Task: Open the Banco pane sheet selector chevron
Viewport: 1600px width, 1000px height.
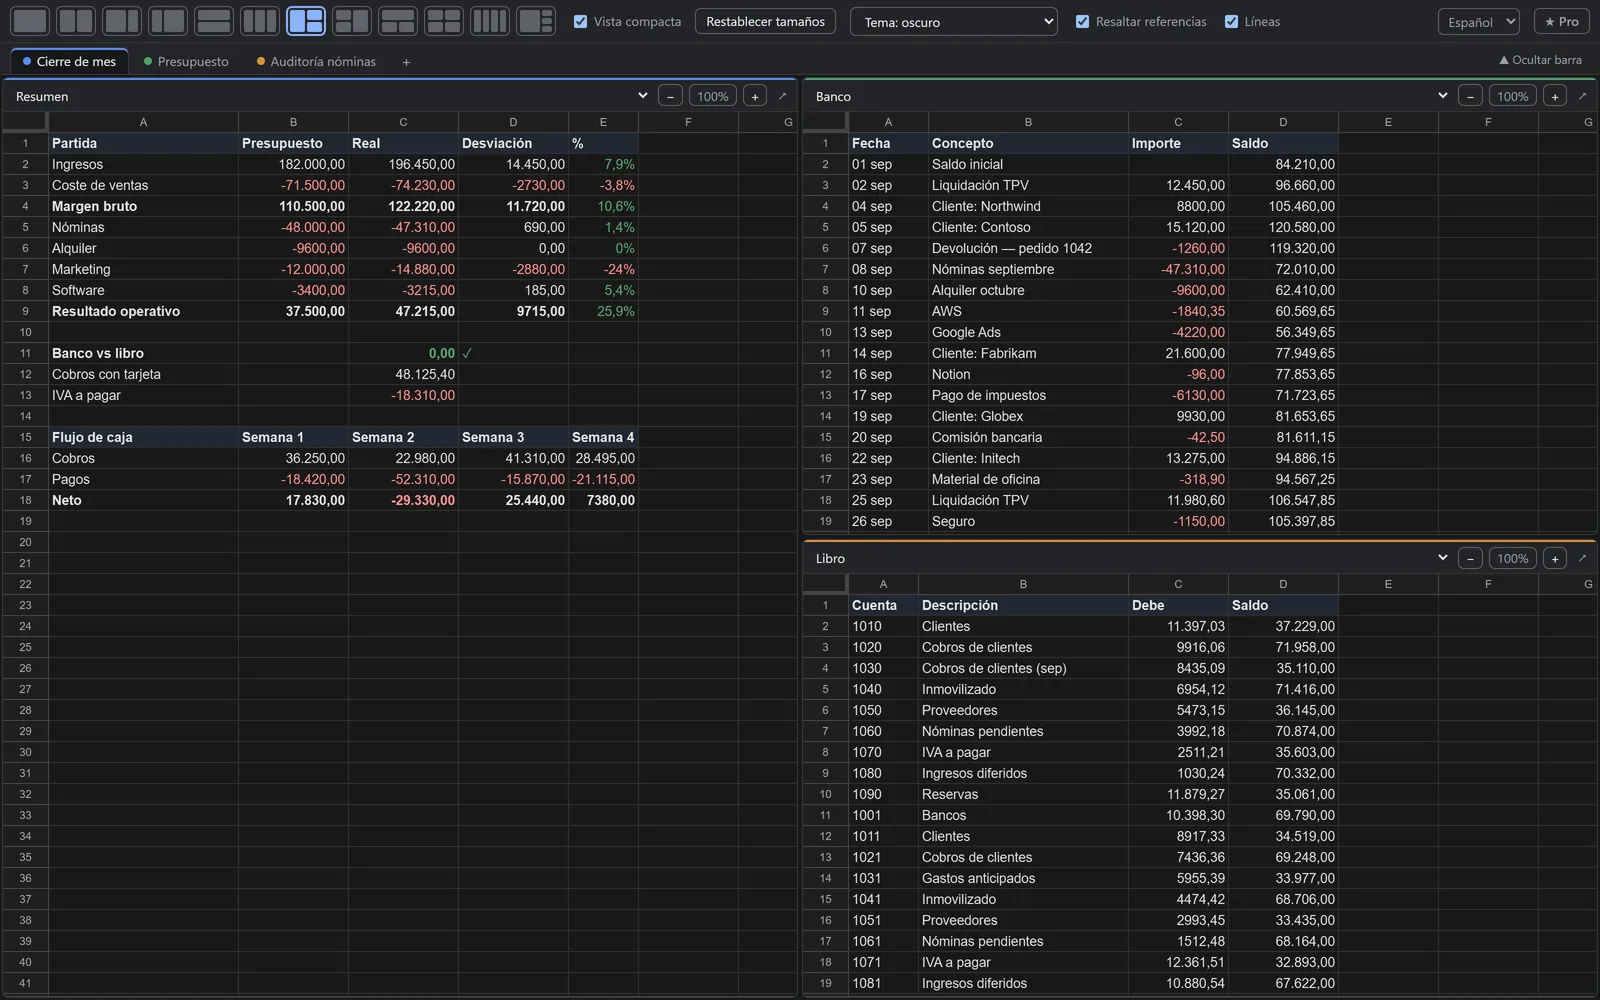Action: pyautogui.click(x=1442, y=96)
